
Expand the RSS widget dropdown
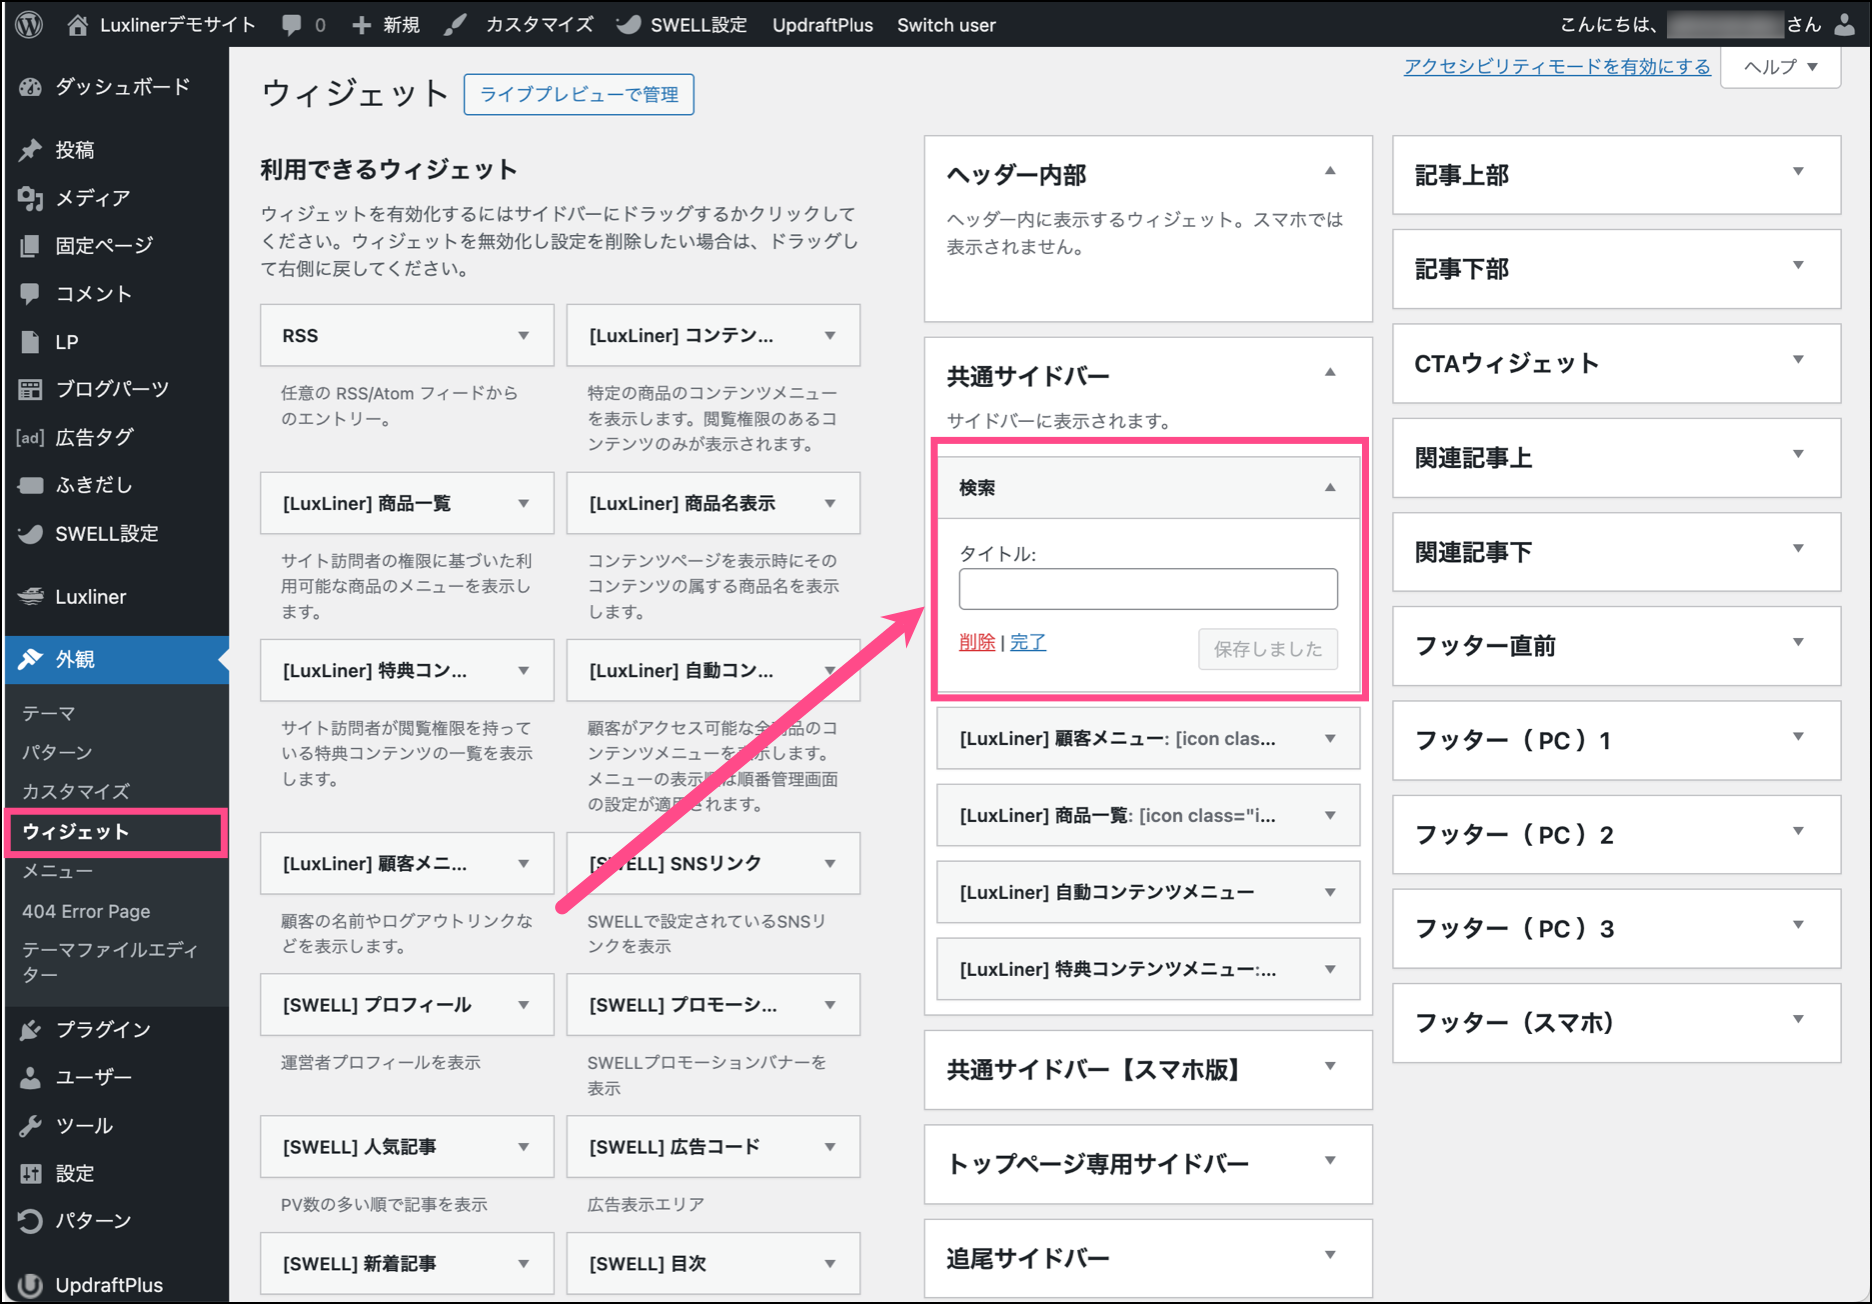523,336
